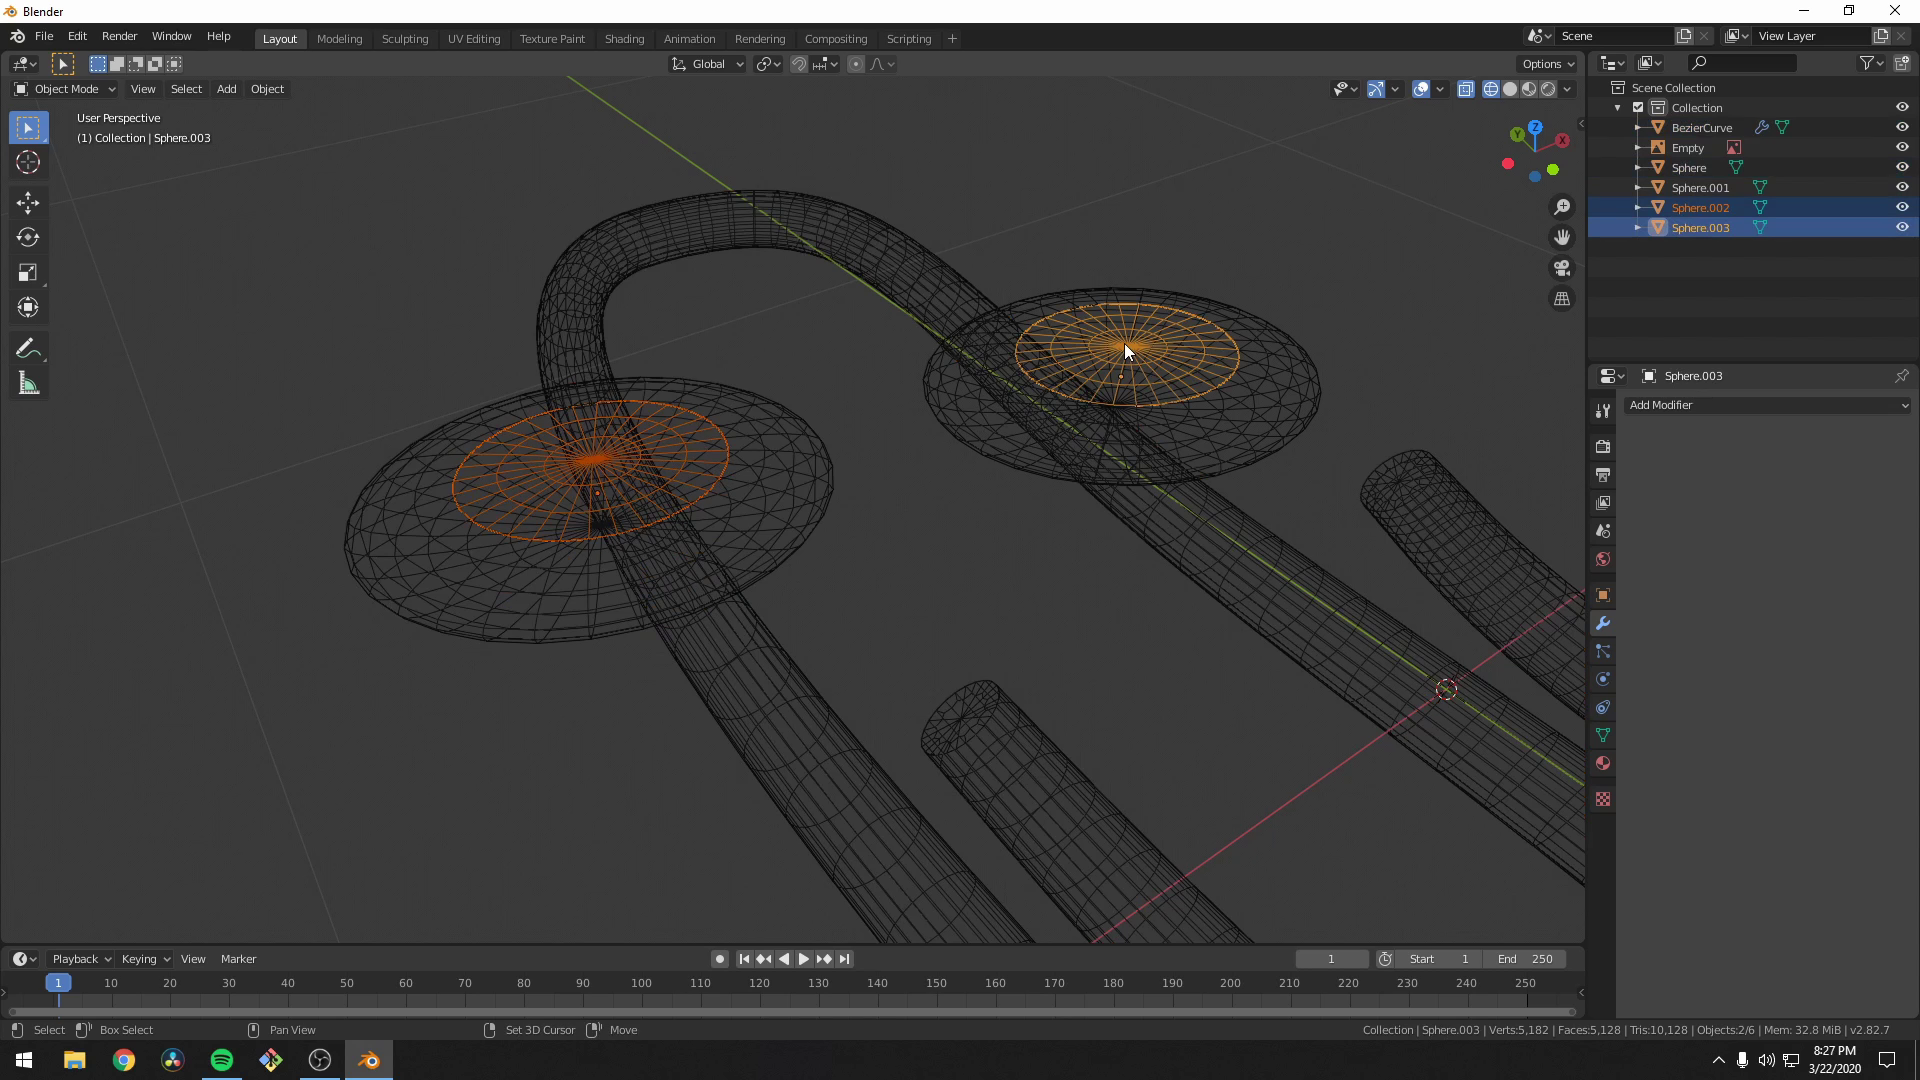Open Material Properties in the sidebar
Screen dimensions: 1920x1080
tap(1603, 763)
